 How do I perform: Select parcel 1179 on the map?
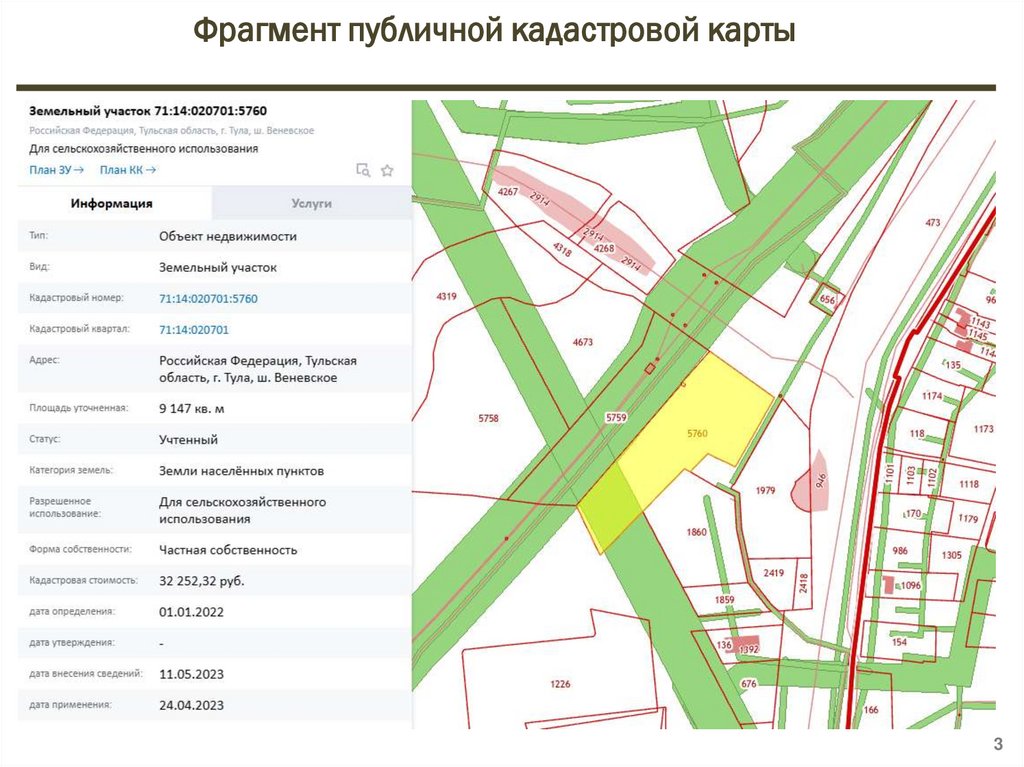pos(968,518)
